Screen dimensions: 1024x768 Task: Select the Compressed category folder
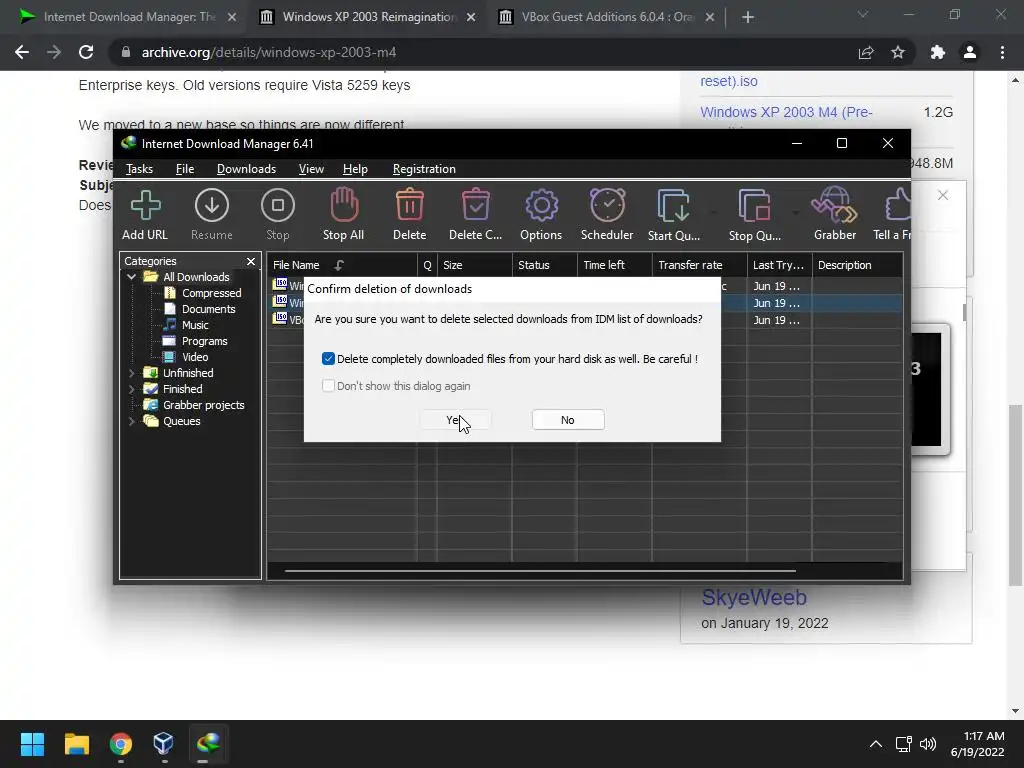(x=204, y=293)
